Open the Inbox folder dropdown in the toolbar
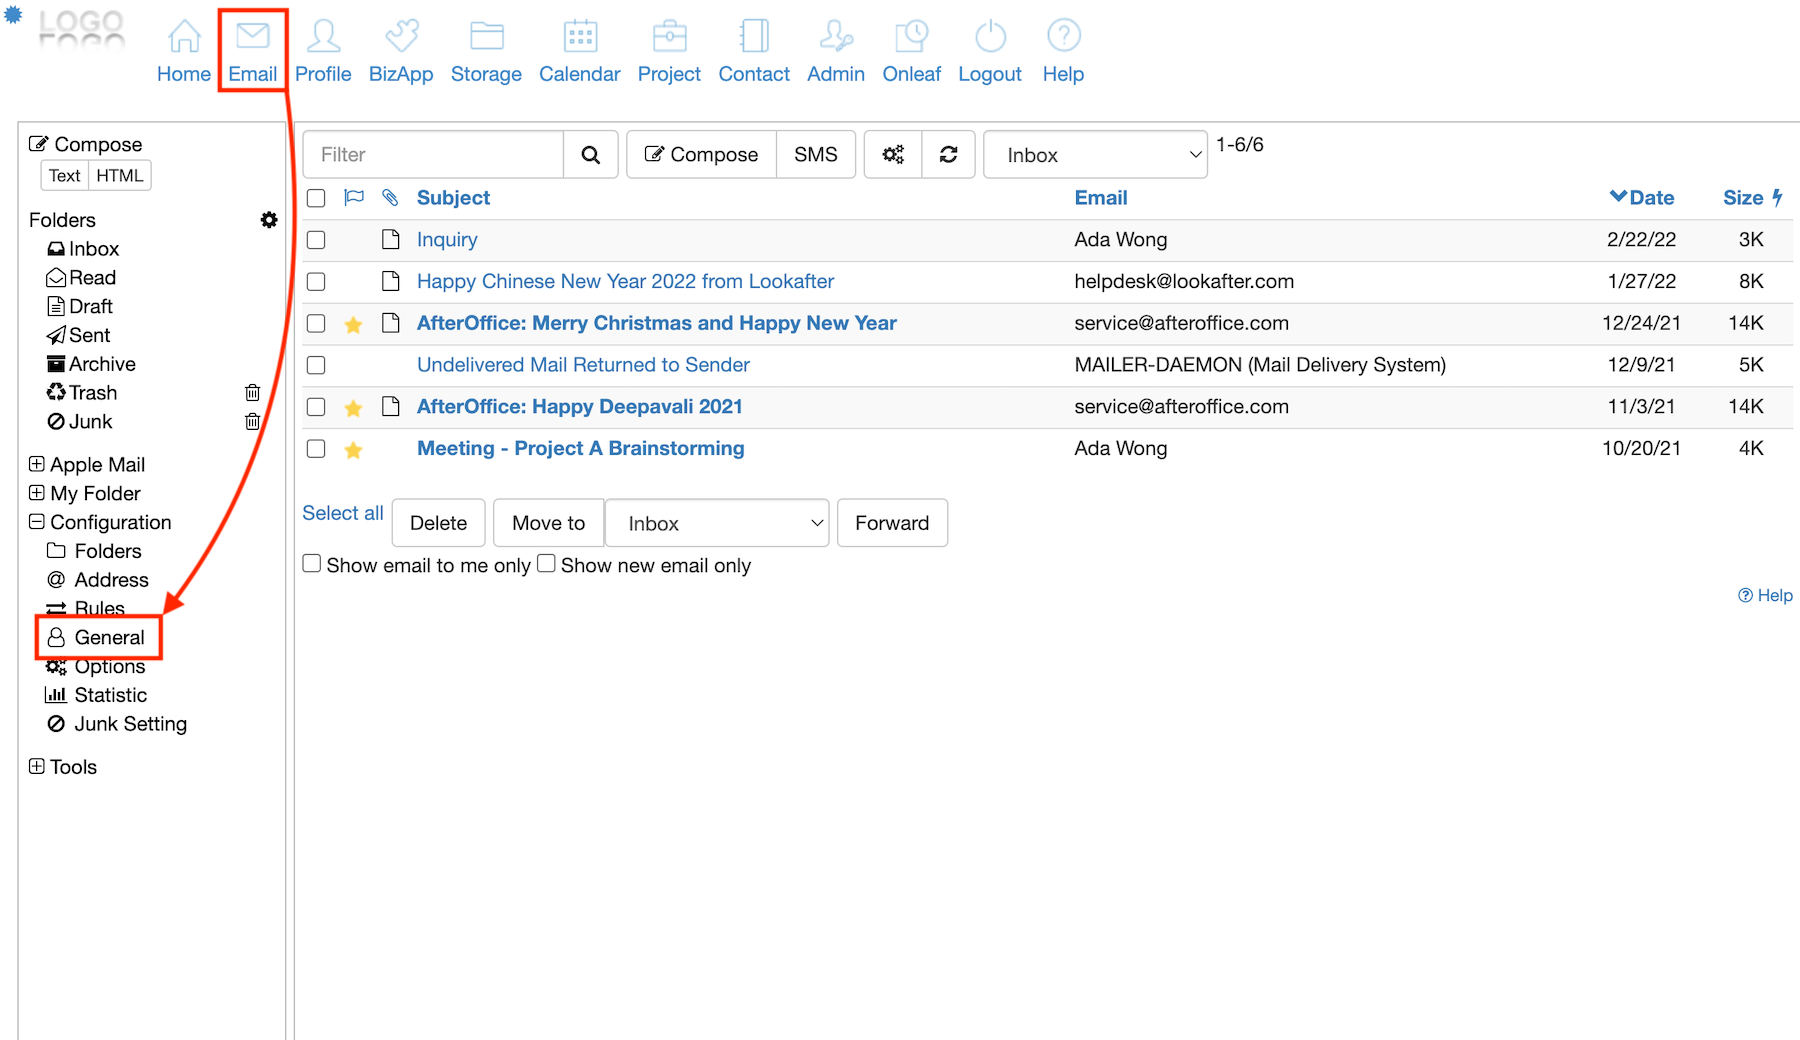The image size is (1800, 1040). pos(1095,155)
